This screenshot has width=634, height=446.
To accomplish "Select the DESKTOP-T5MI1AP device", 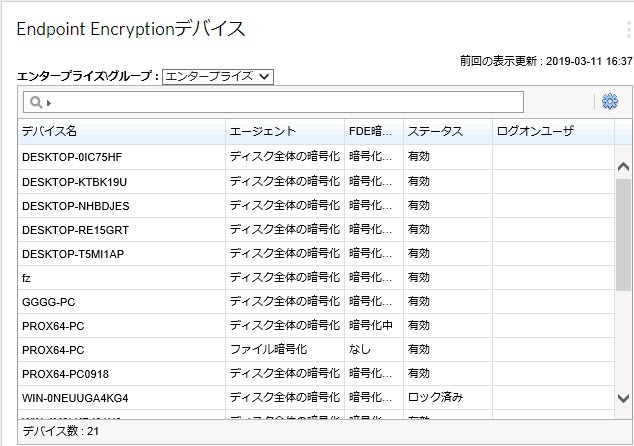I will pos(73,253).
